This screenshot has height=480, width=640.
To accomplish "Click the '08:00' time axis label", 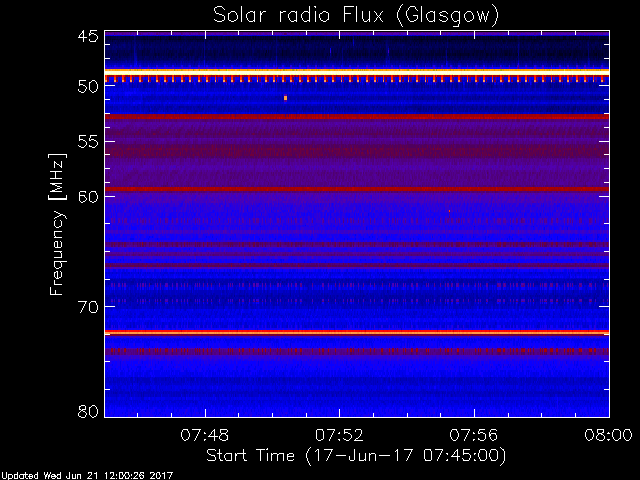I will point(609,435).
